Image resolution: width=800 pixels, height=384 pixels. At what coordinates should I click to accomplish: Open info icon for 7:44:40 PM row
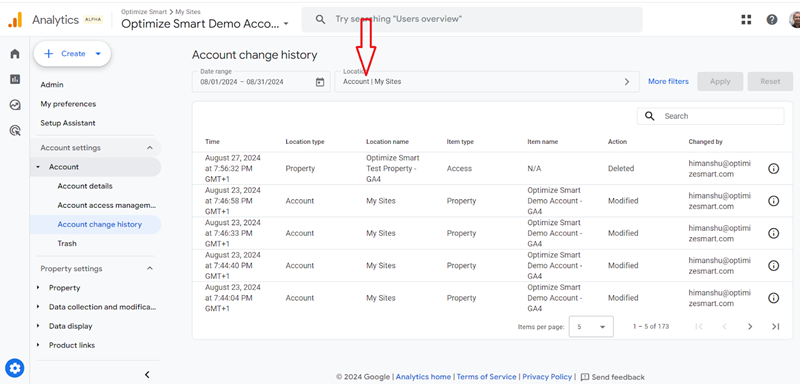coord(773,266)
